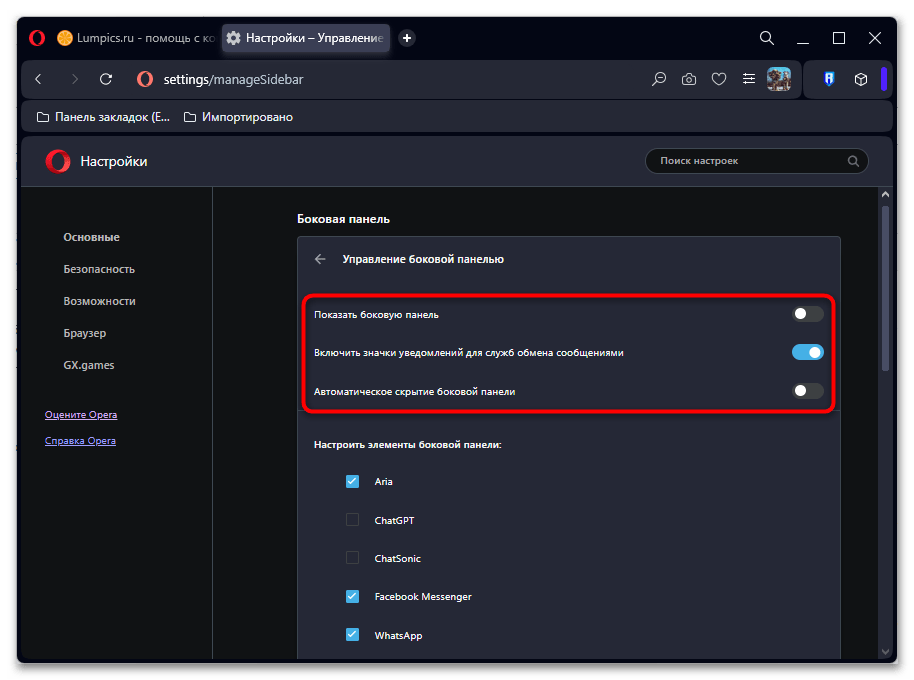914x680 pixels.
Task: Select 'Безопасность' in settings menu
Action: (99, 269)
